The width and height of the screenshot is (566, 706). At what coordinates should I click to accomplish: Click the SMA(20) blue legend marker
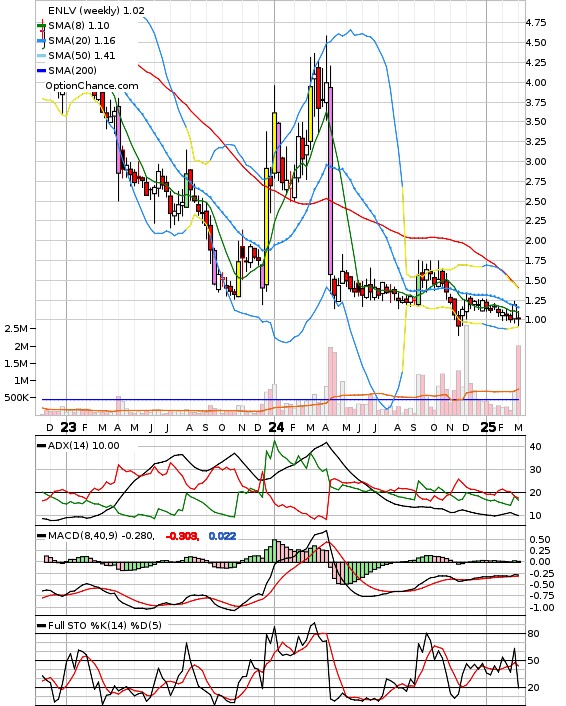point(41,41)
